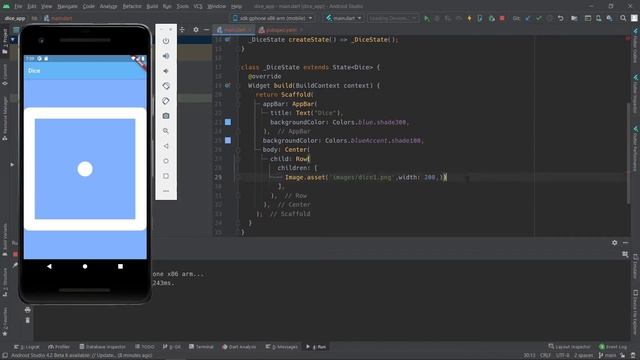Image resolution: width=640 pixels, height=360 pixels.
Task: Open the Event Log
Action: coord(613,347)
